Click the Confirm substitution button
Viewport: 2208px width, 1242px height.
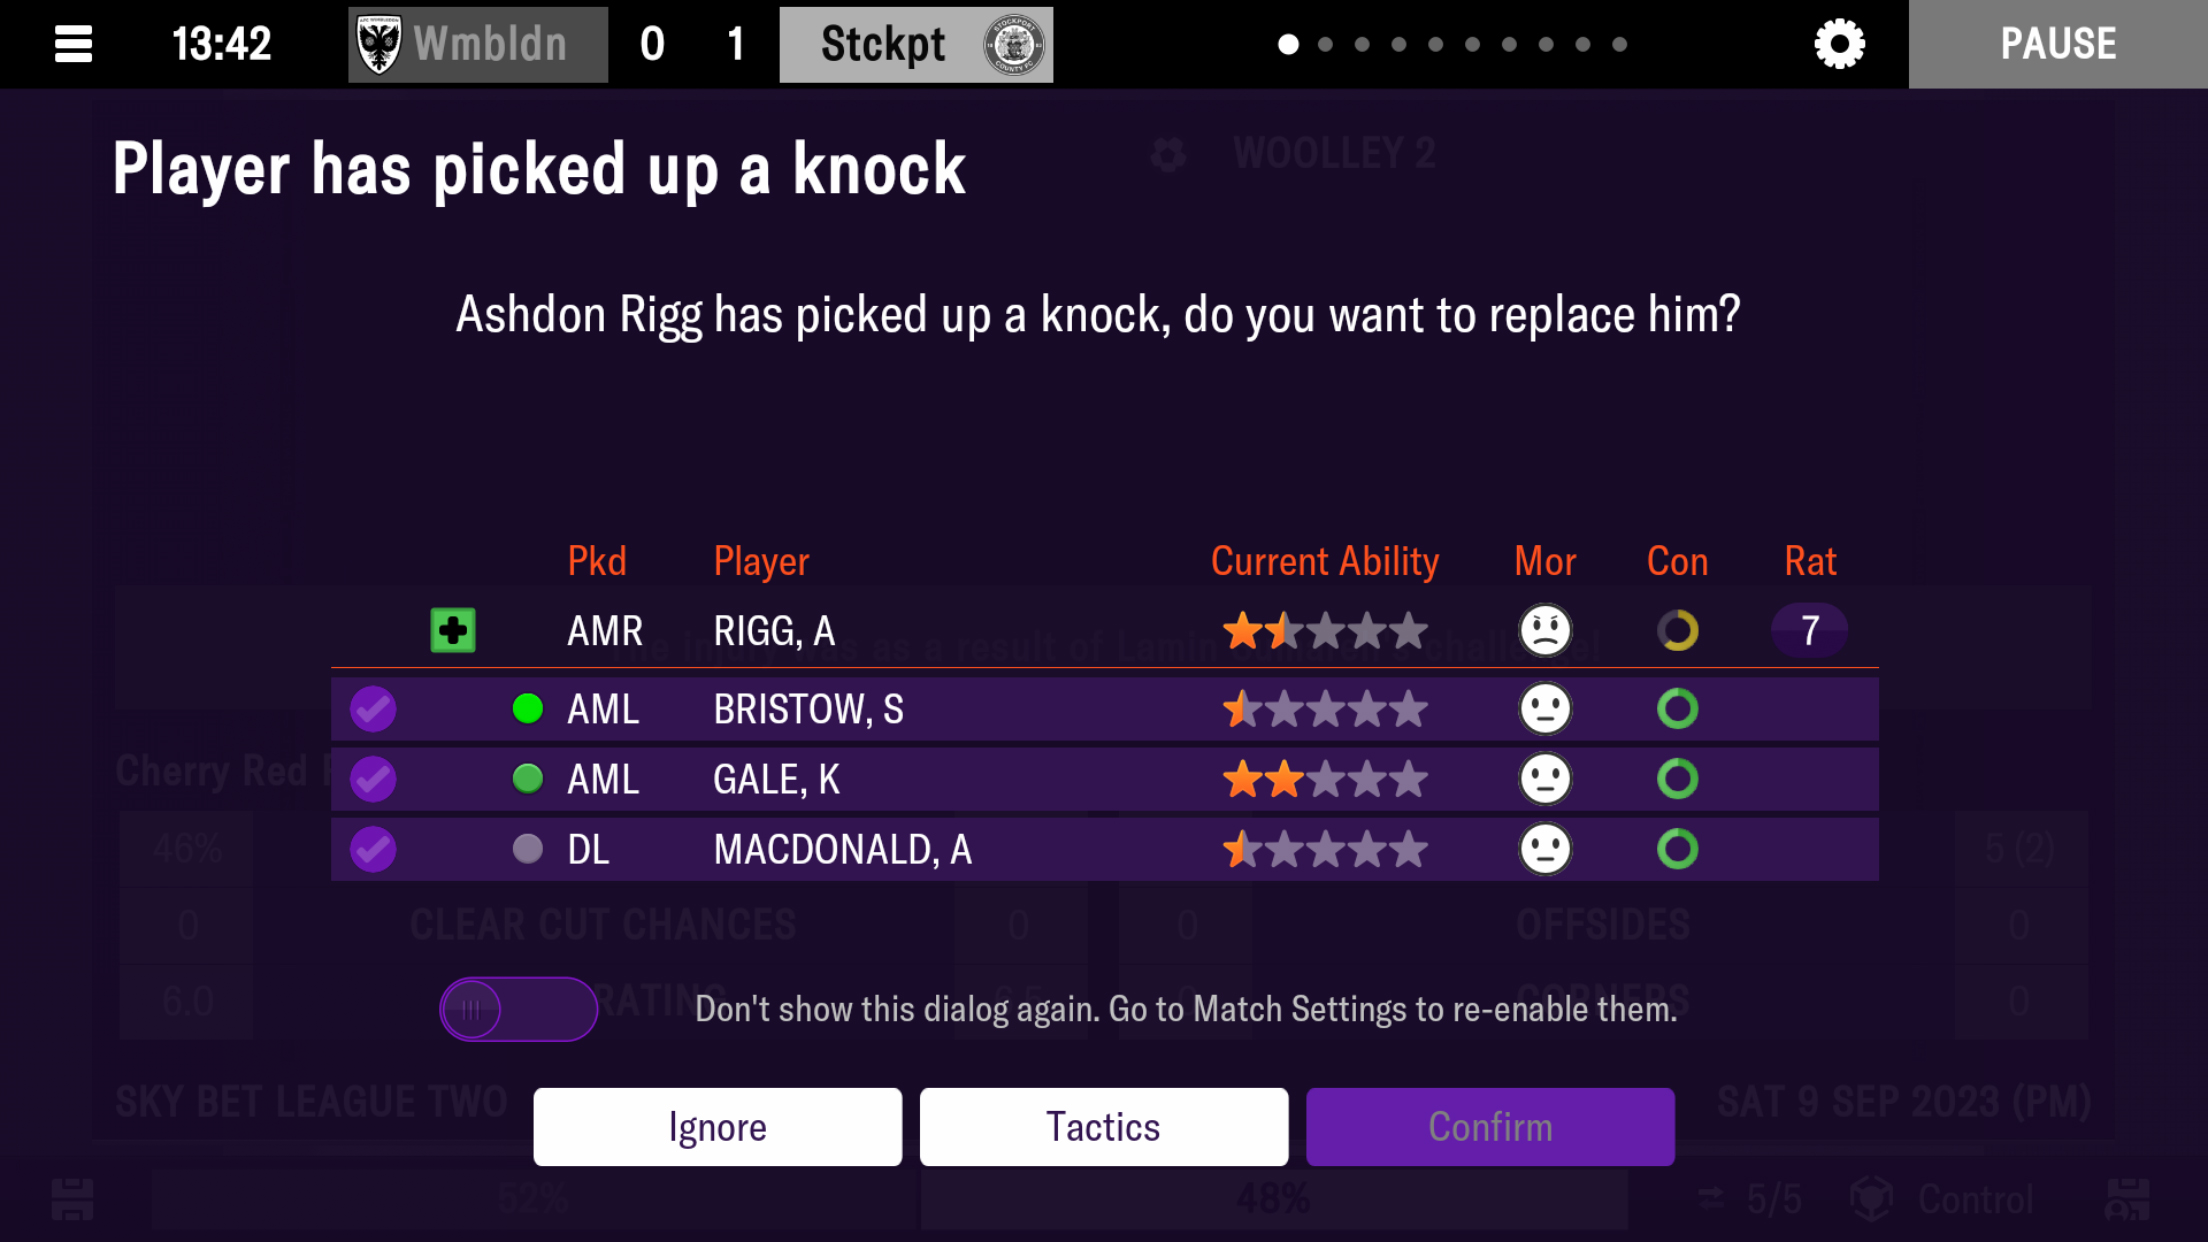[1489, 1127]
